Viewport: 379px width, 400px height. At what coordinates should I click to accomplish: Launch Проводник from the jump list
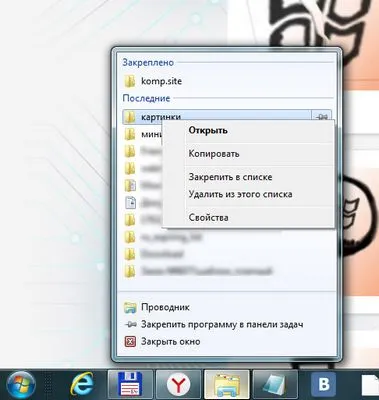click(x=228, y=307)
